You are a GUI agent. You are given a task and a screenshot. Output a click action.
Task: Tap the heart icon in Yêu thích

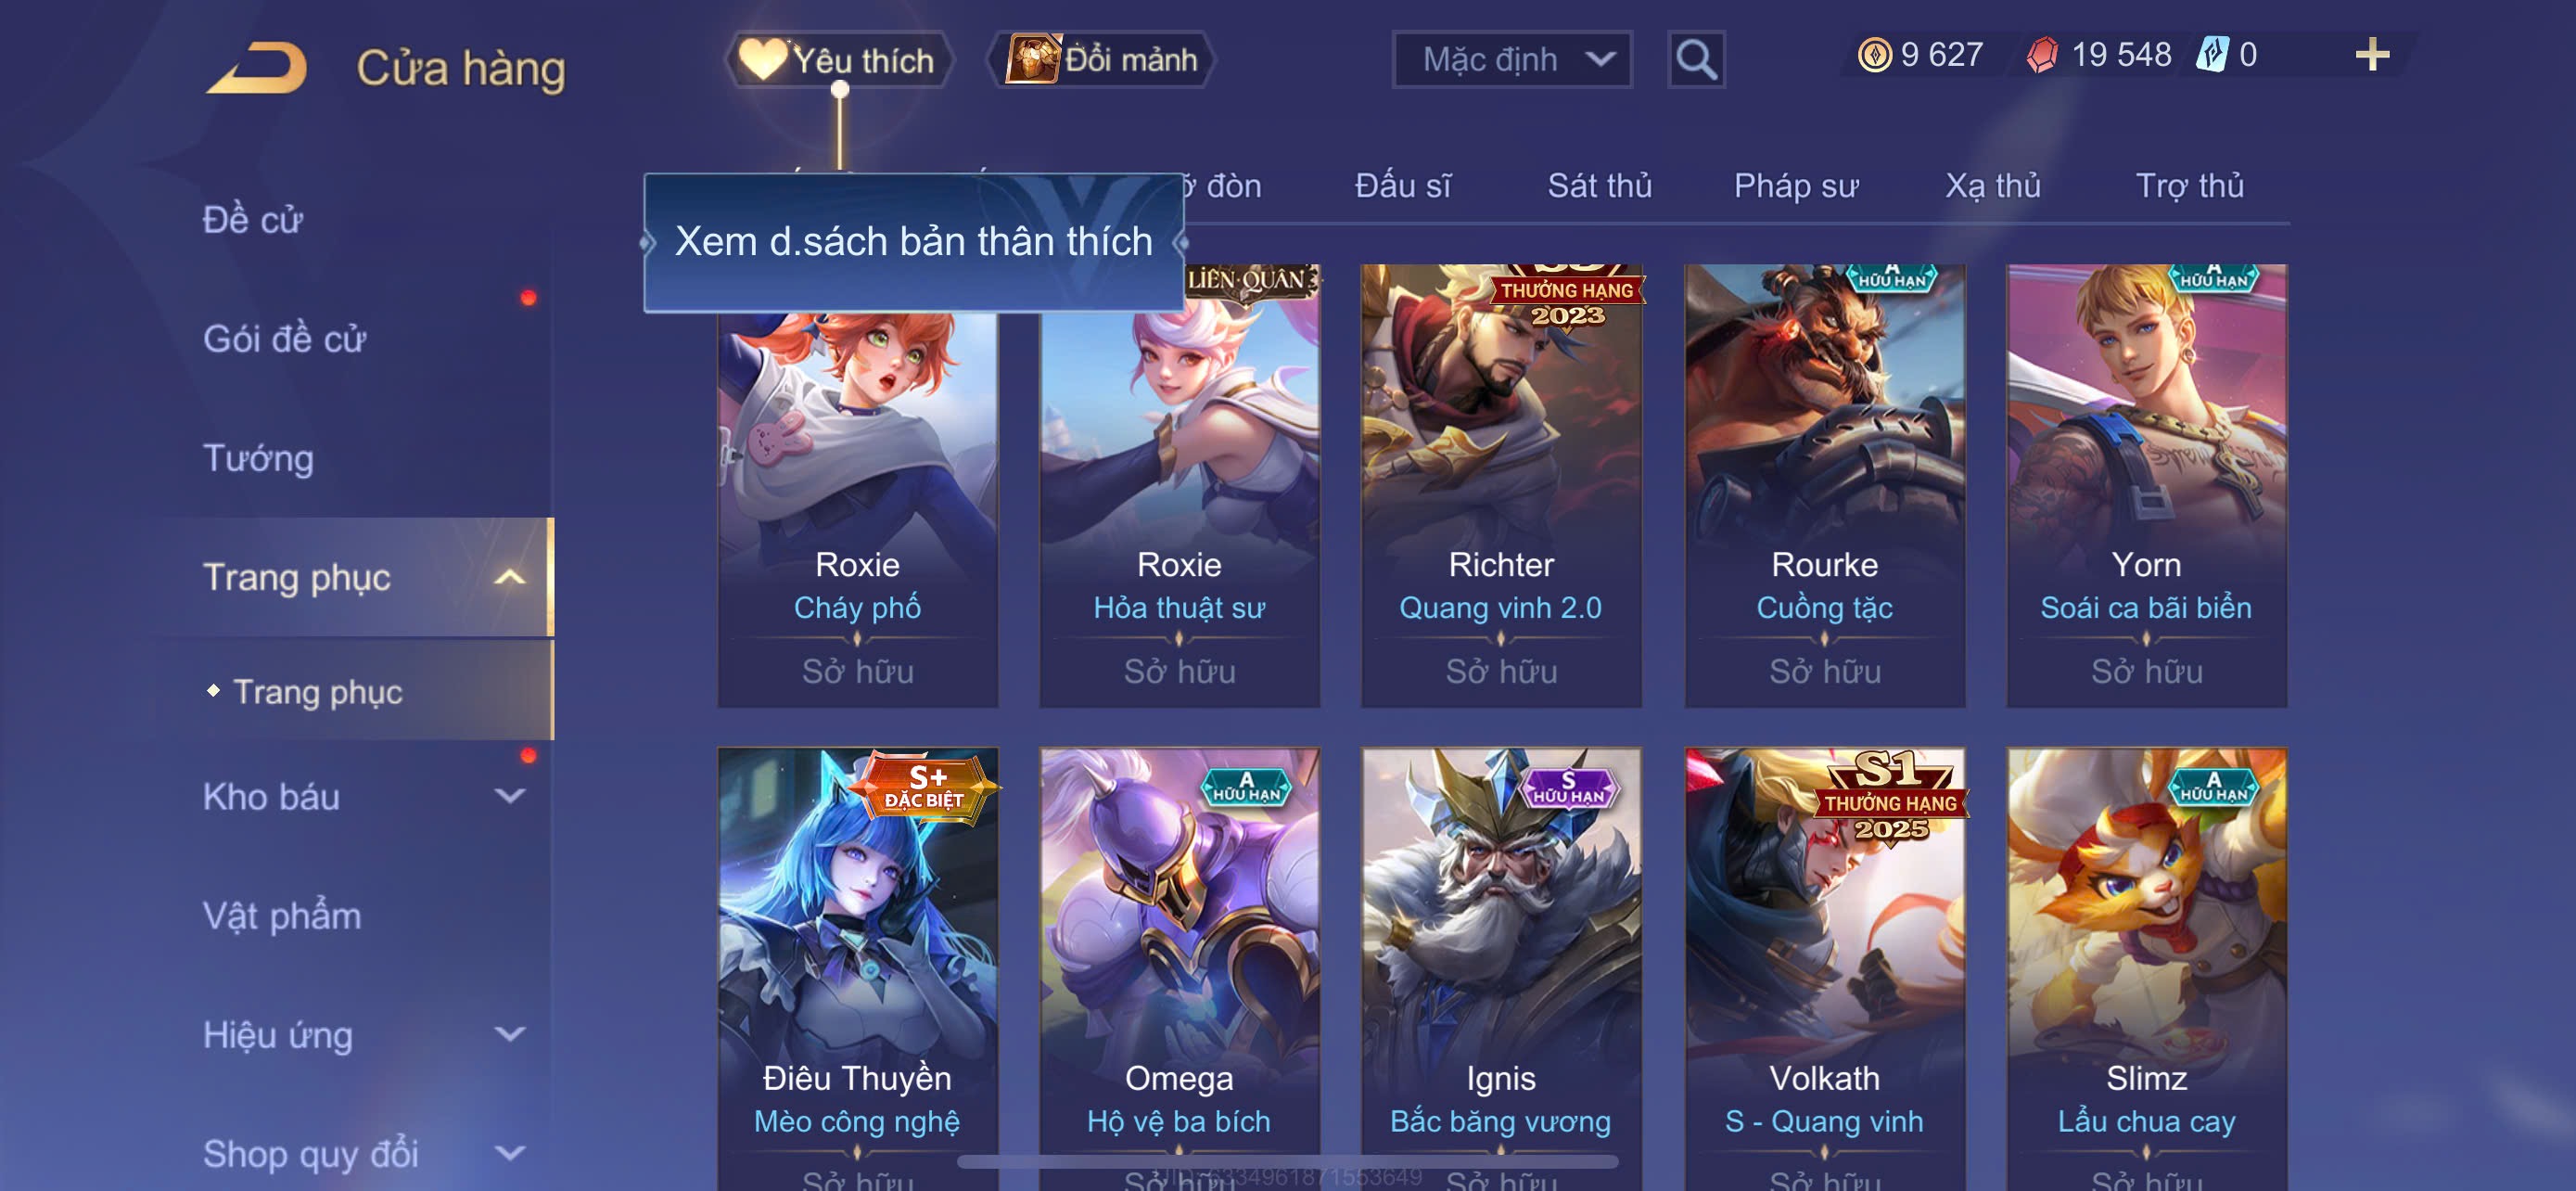[763, 59]
